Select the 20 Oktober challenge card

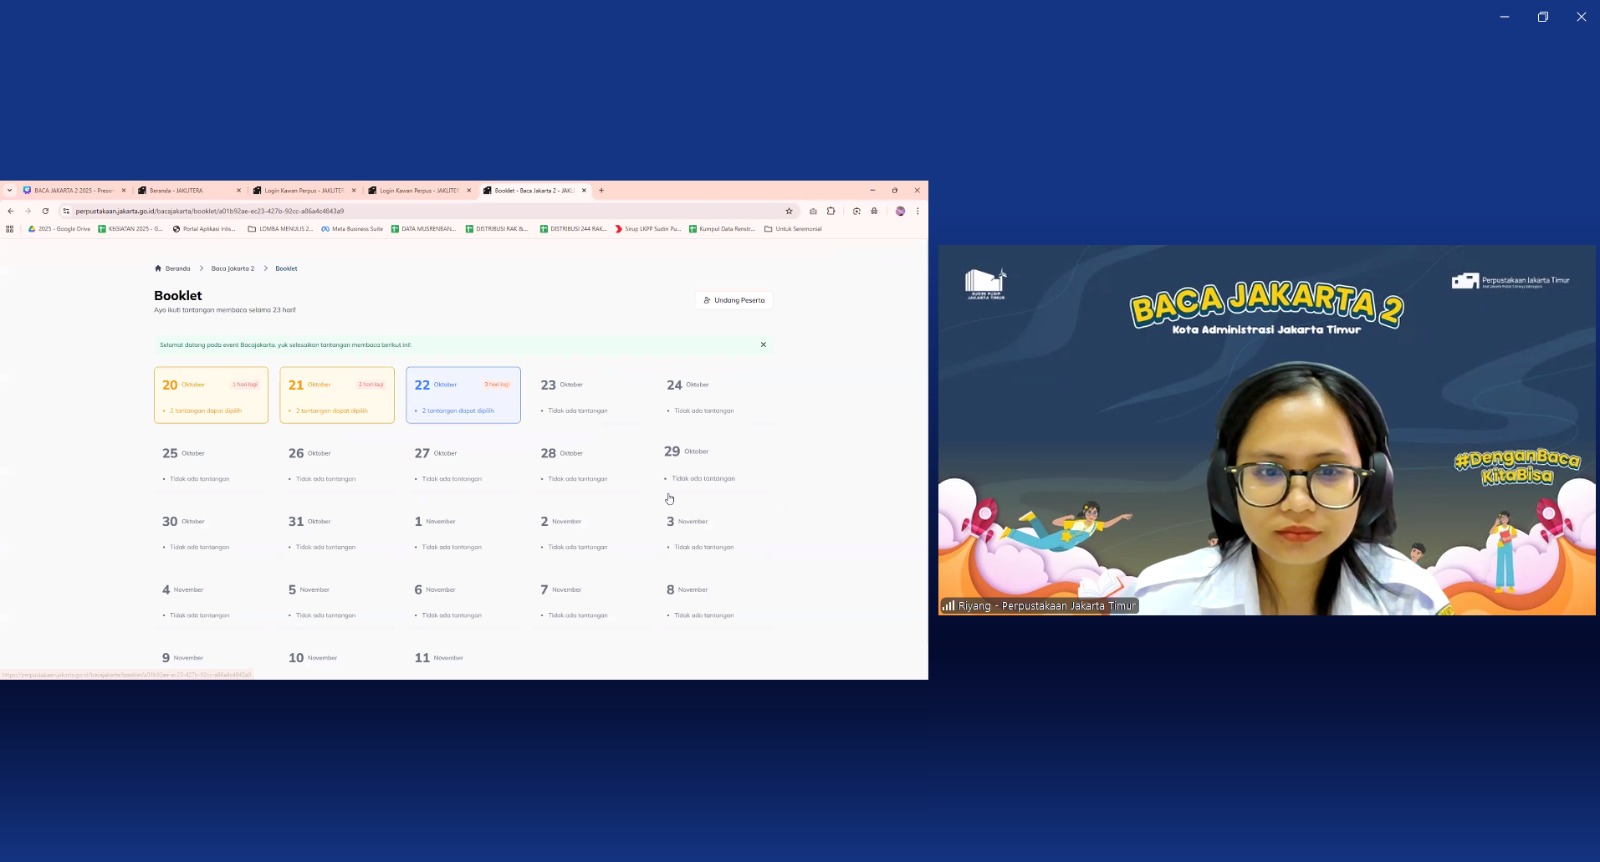click(211, 395)
